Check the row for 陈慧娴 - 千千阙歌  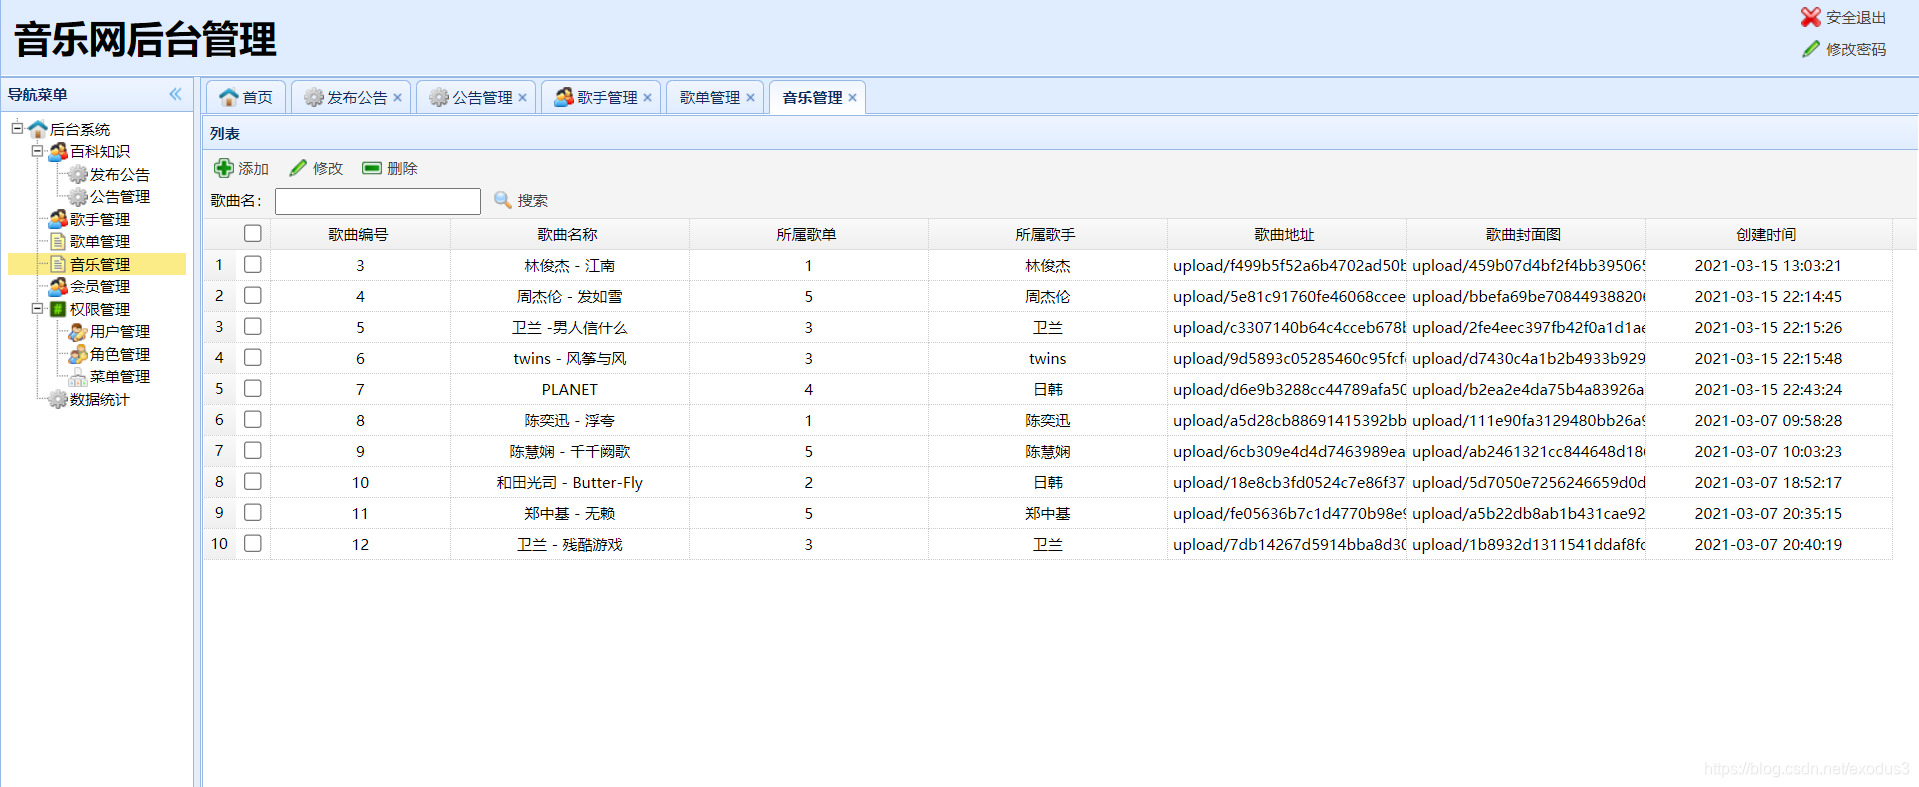coord(253,450)
